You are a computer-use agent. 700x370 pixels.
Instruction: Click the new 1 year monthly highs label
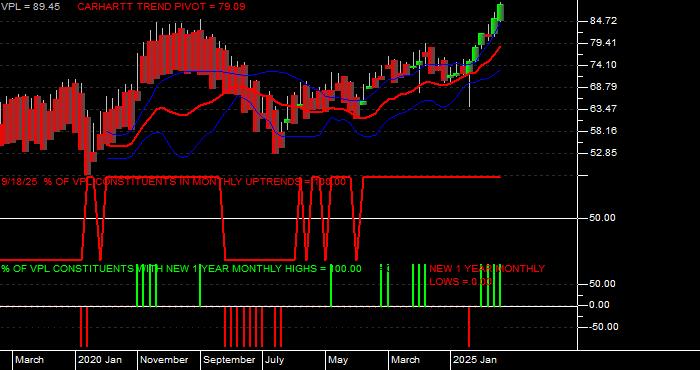pos(181,269)
